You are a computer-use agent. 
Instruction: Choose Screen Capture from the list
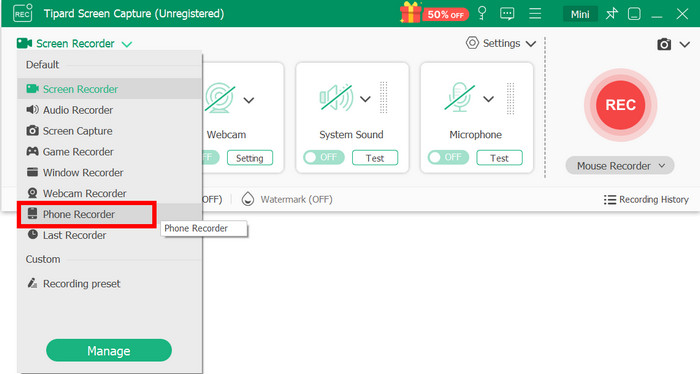point(109,131)
